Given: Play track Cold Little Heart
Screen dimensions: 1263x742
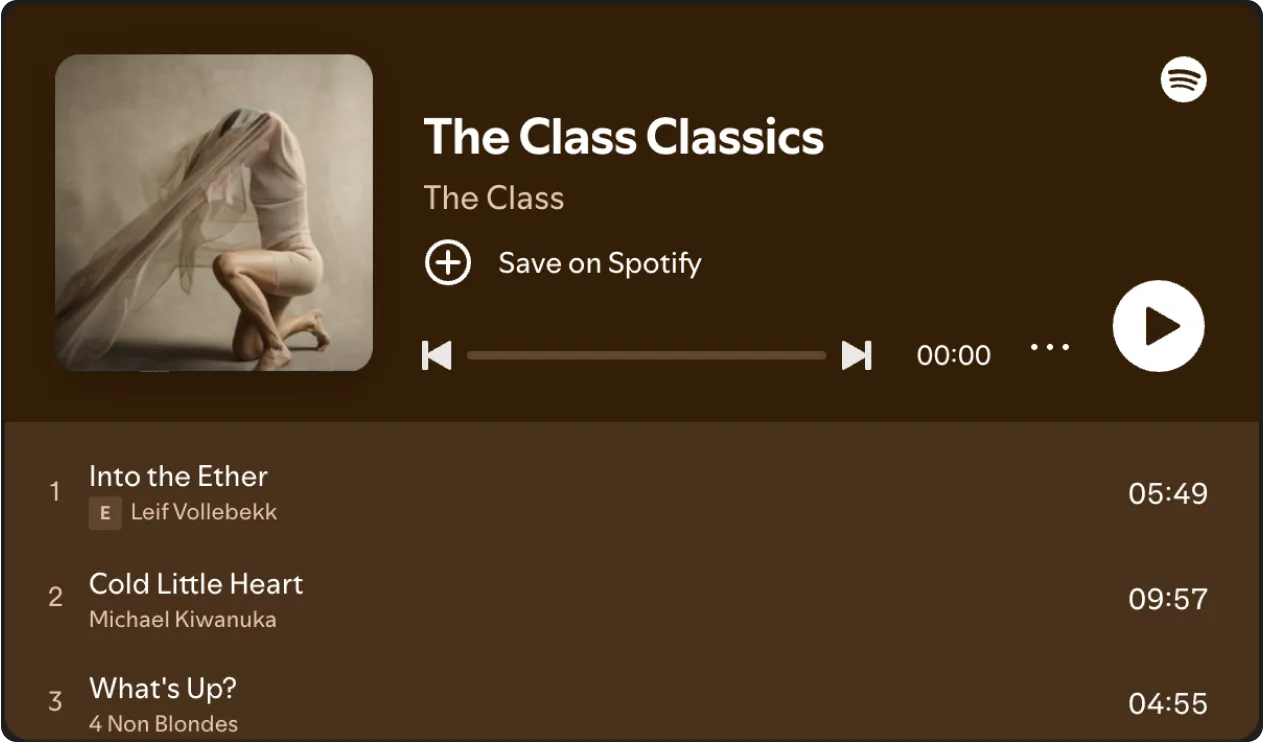Looking at the screenshot, I should pos(631,600).
